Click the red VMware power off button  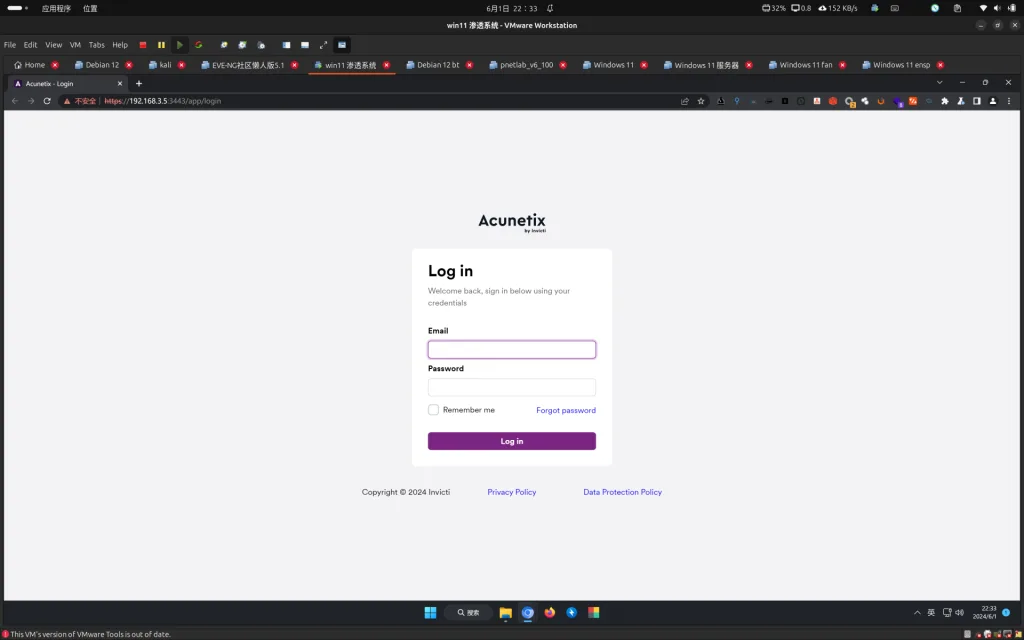tap(142, 45)
